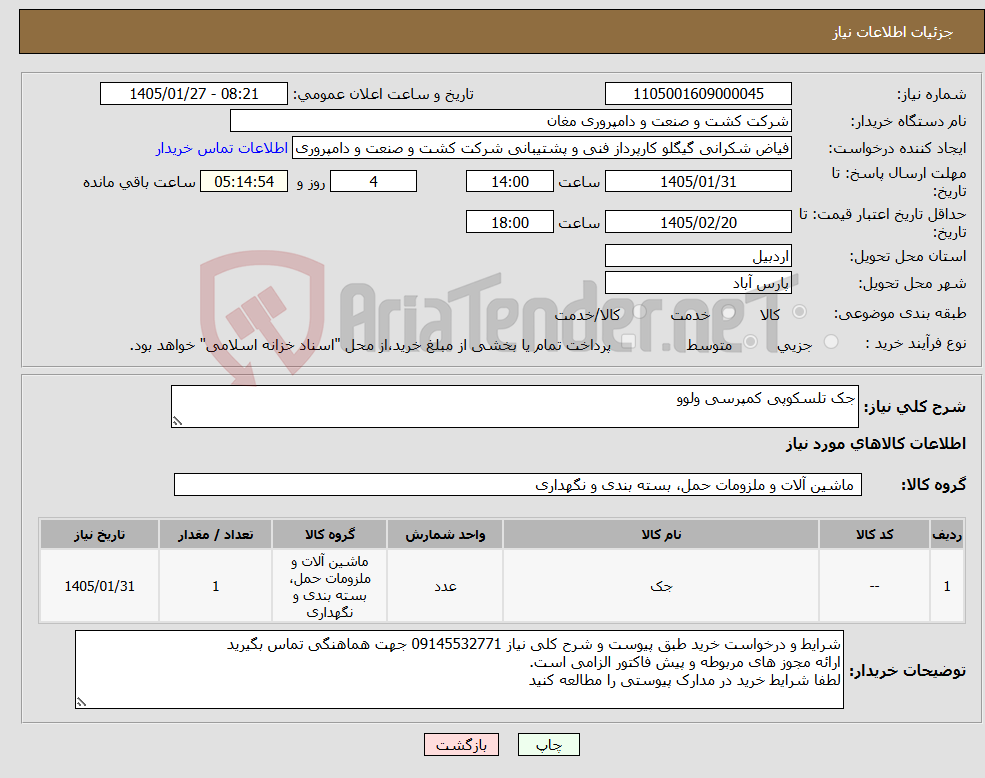This screenshot has height=778, width=985.
Task: Click the Islamic treasury payment note text
Action: (x=370, y=344)
